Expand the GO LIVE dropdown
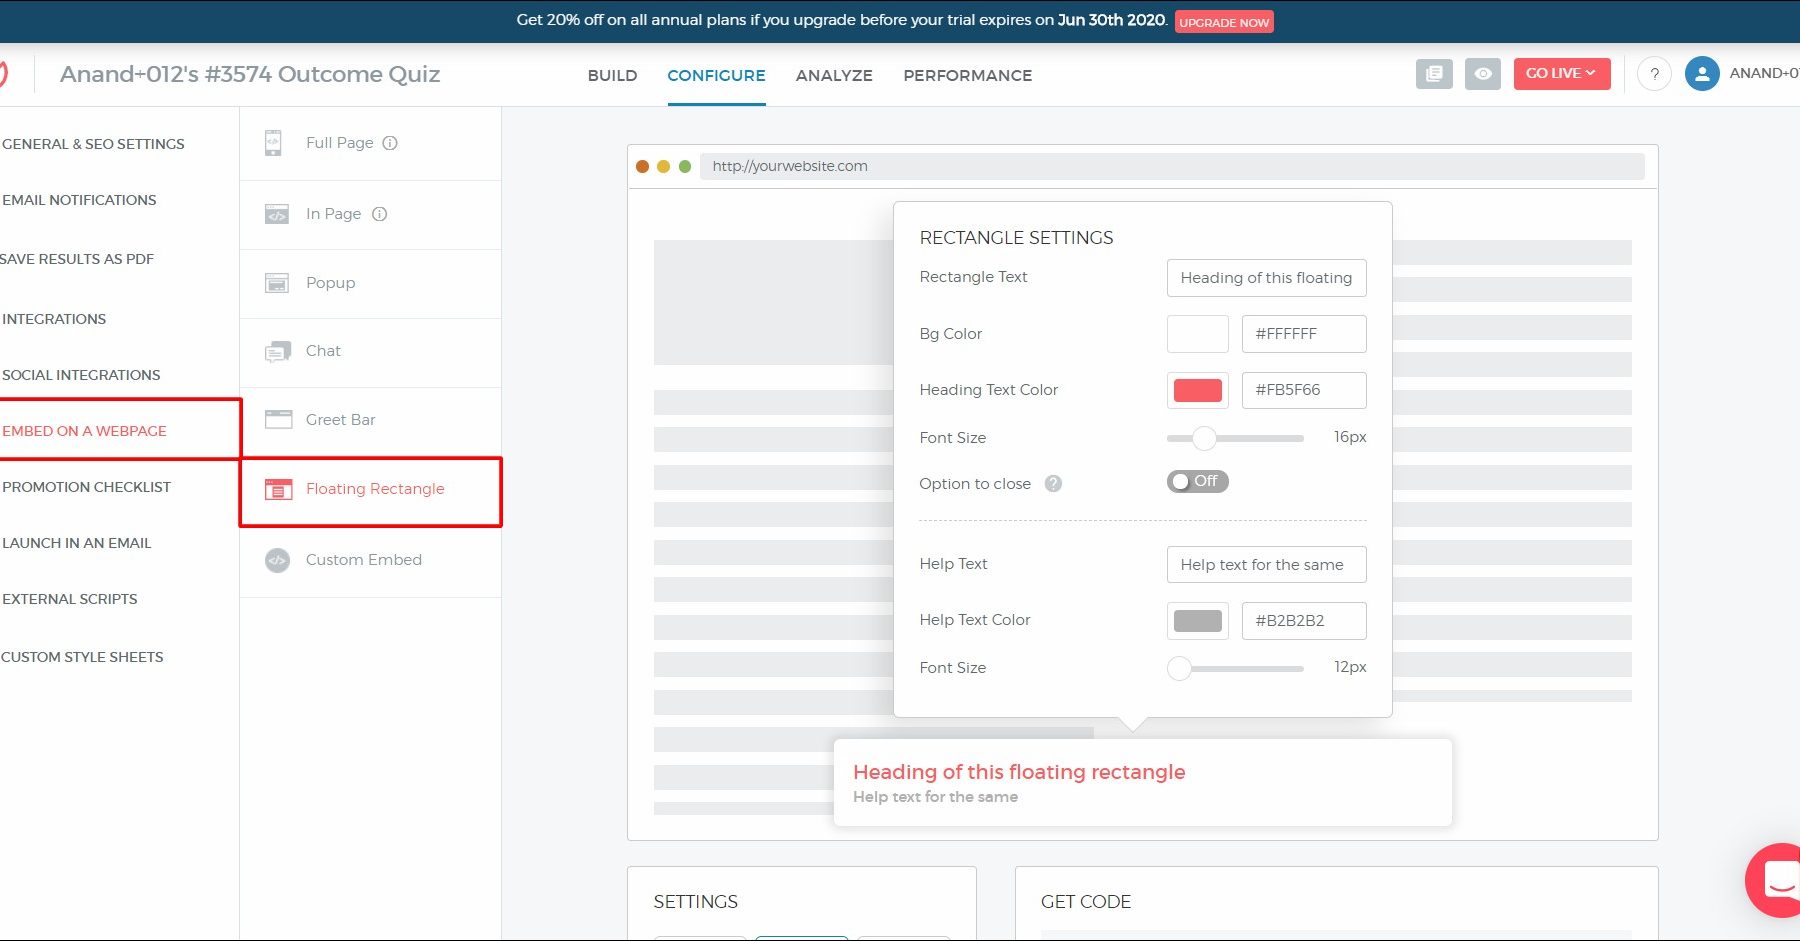1800x941 pixels. click(x=1561, y=74)
